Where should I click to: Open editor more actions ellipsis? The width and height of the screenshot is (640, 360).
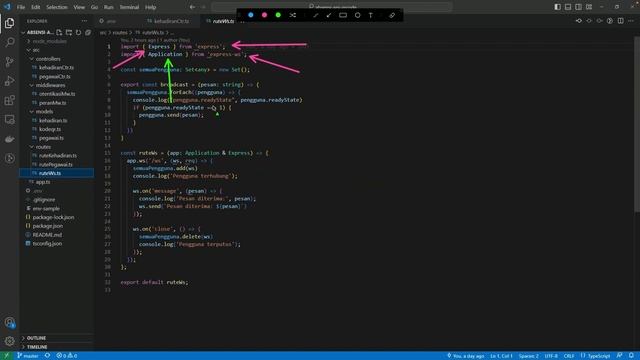[631, 21]
